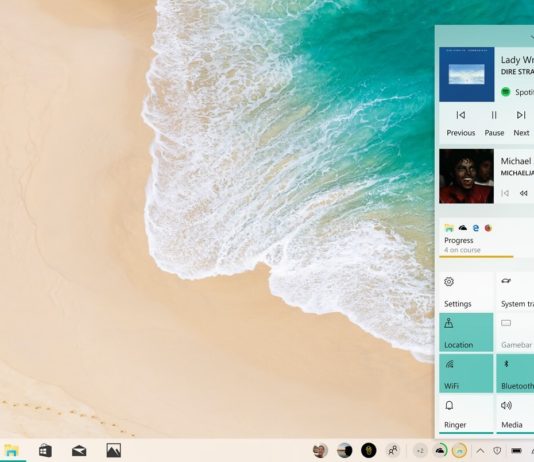Open the black and gold contact avatar
Screen dimensions: 534x462
[368, 450]
